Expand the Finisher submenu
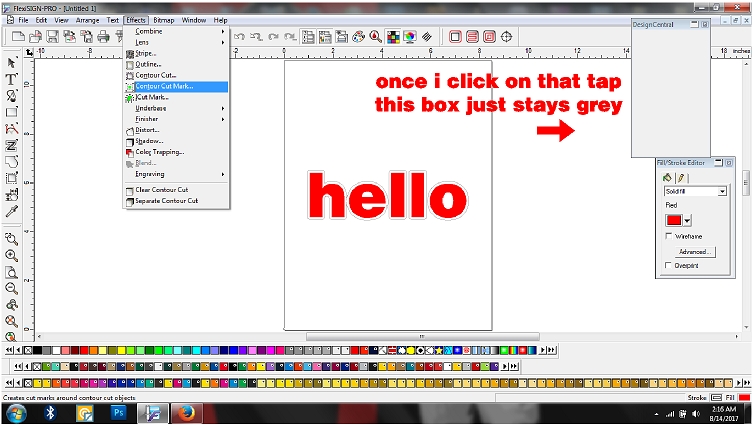 (x=176, y=119)
